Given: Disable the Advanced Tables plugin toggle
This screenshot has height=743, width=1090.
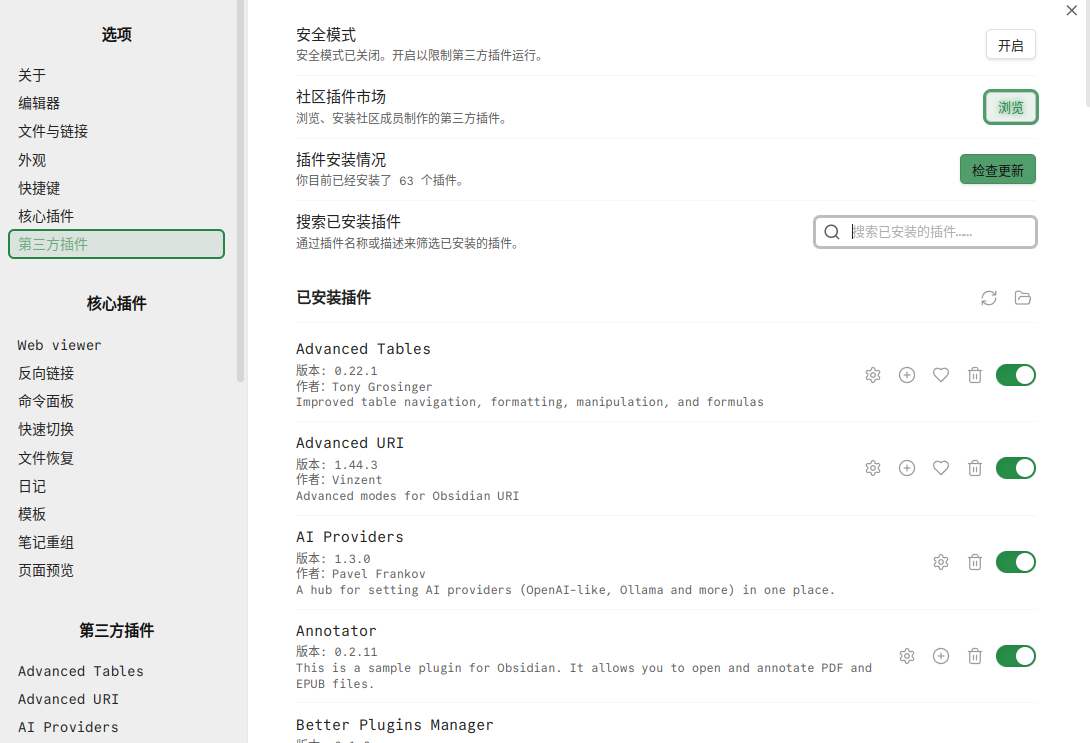Looking at the screenshot, I should pyautogui.click(x=1015, y=375).
